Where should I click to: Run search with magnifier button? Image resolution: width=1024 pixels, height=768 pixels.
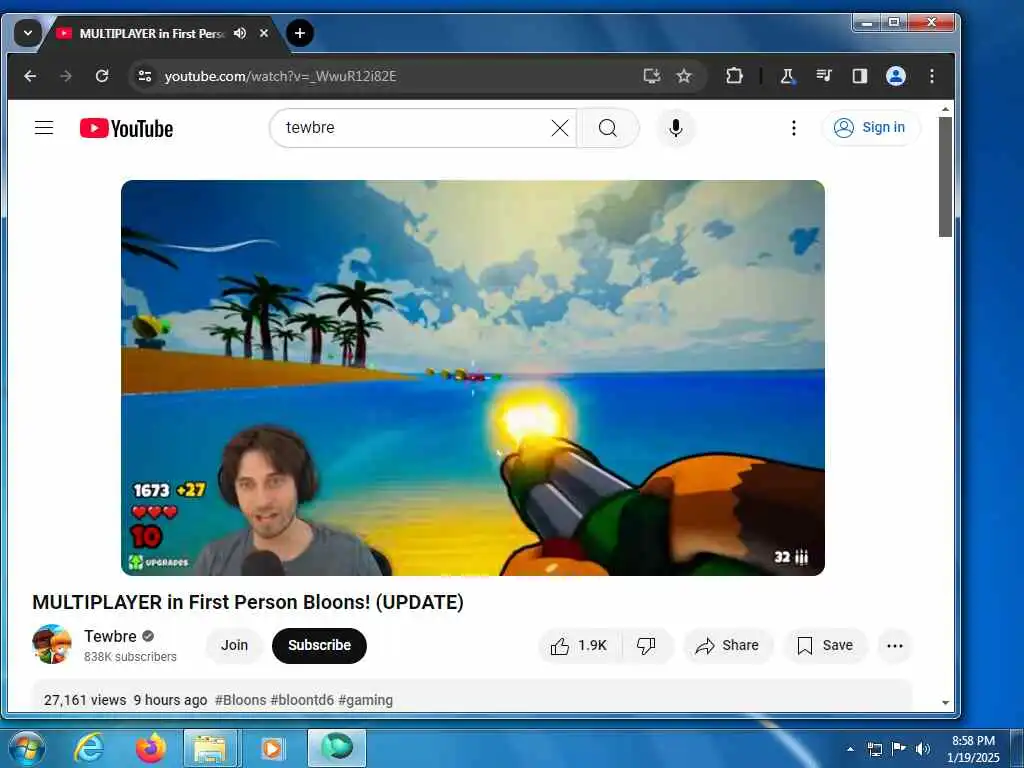pos(607,128)
